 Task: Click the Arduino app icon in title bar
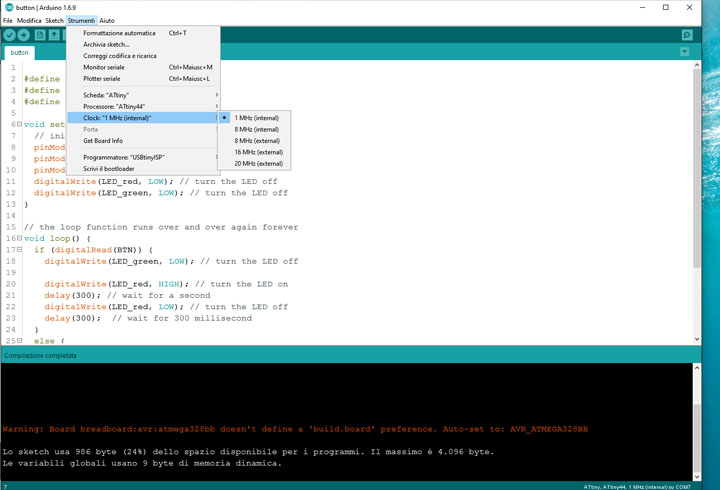(9, 7)
